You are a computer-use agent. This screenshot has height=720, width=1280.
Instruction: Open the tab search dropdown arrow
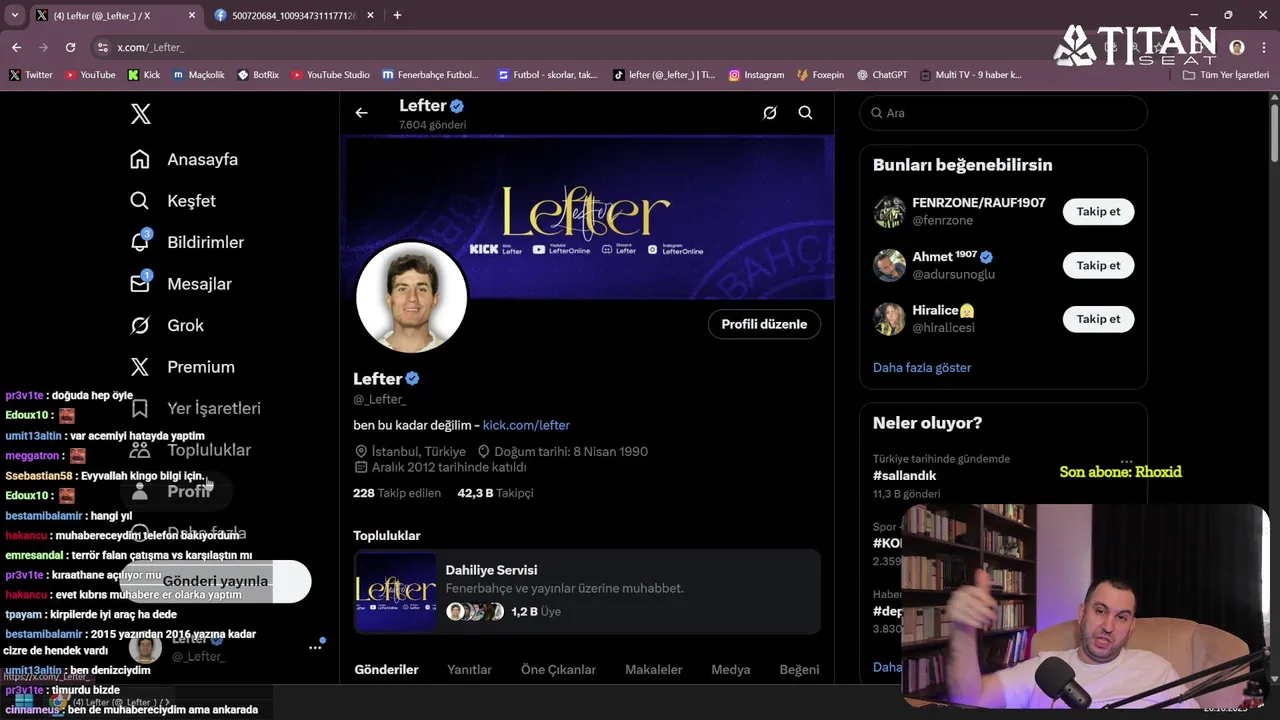tap(14, 15)
